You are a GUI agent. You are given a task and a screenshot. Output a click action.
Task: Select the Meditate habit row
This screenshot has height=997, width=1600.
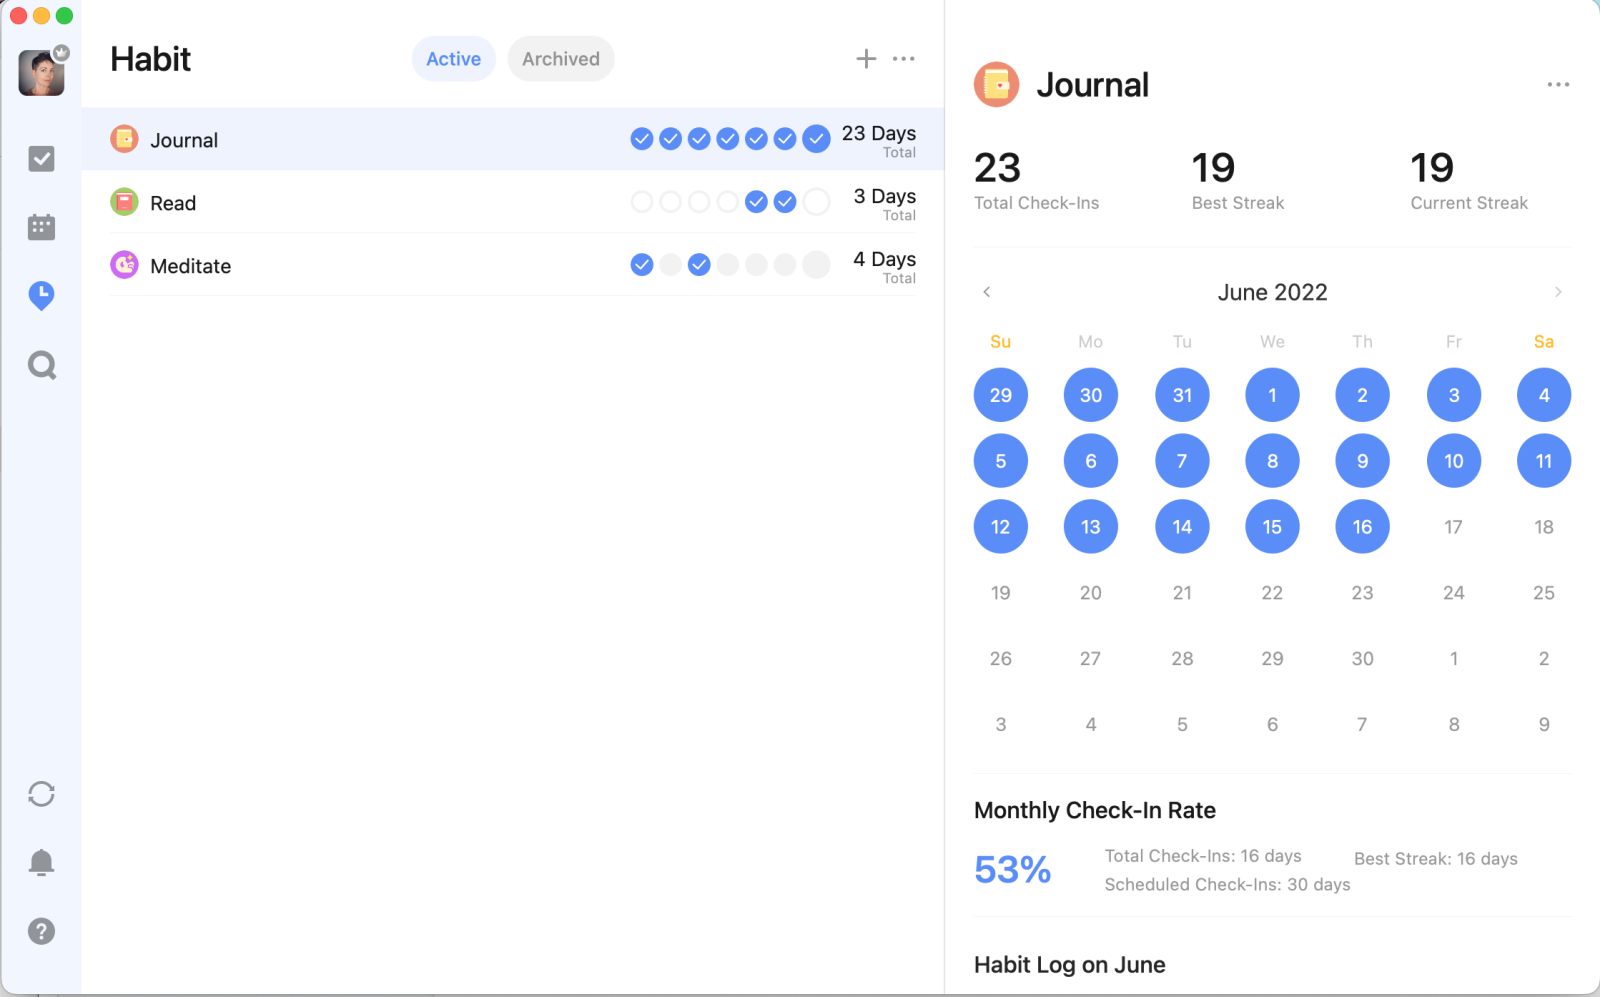513,265
